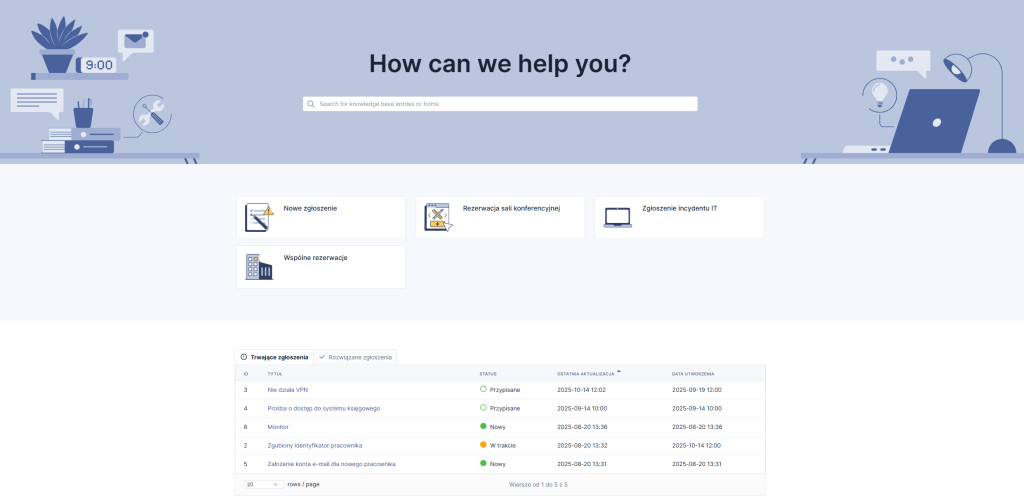Click the Wspólne rezerwacje building icon

[x=259, y=266]
